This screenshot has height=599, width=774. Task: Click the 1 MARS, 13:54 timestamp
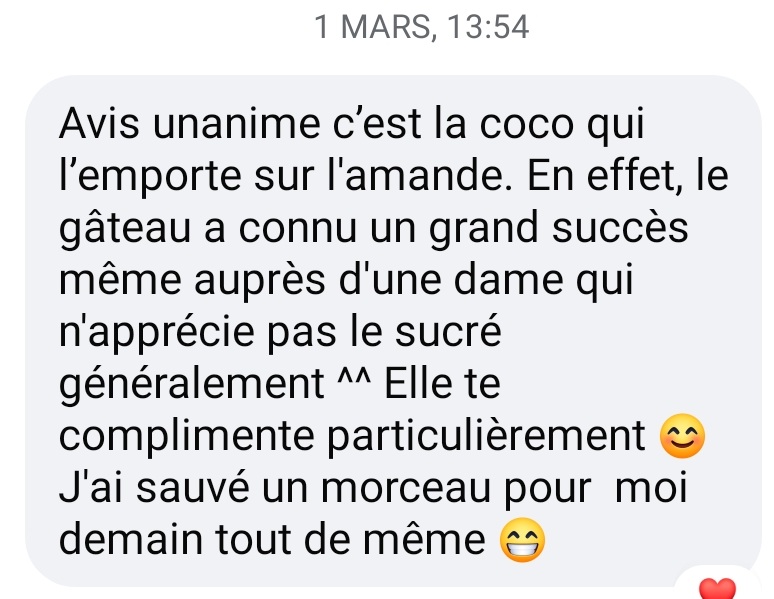click(x=422, y=27)
